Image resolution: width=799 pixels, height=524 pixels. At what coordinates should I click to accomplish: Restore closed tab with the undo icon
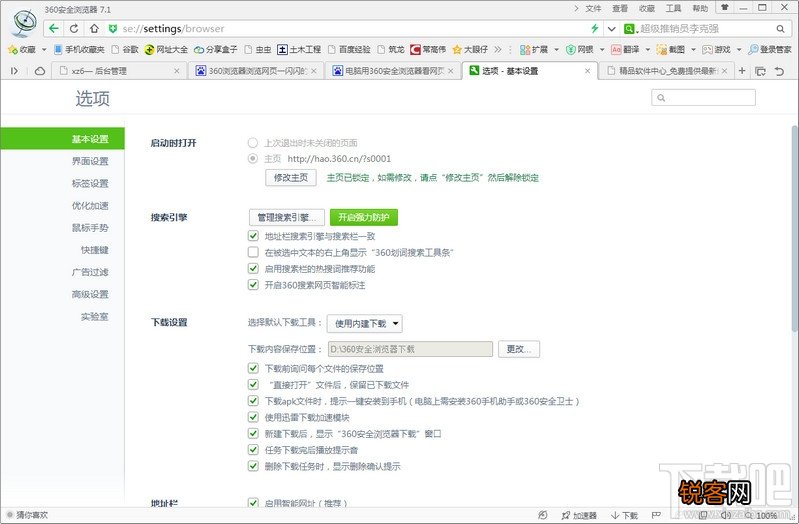tap(779, 71)
